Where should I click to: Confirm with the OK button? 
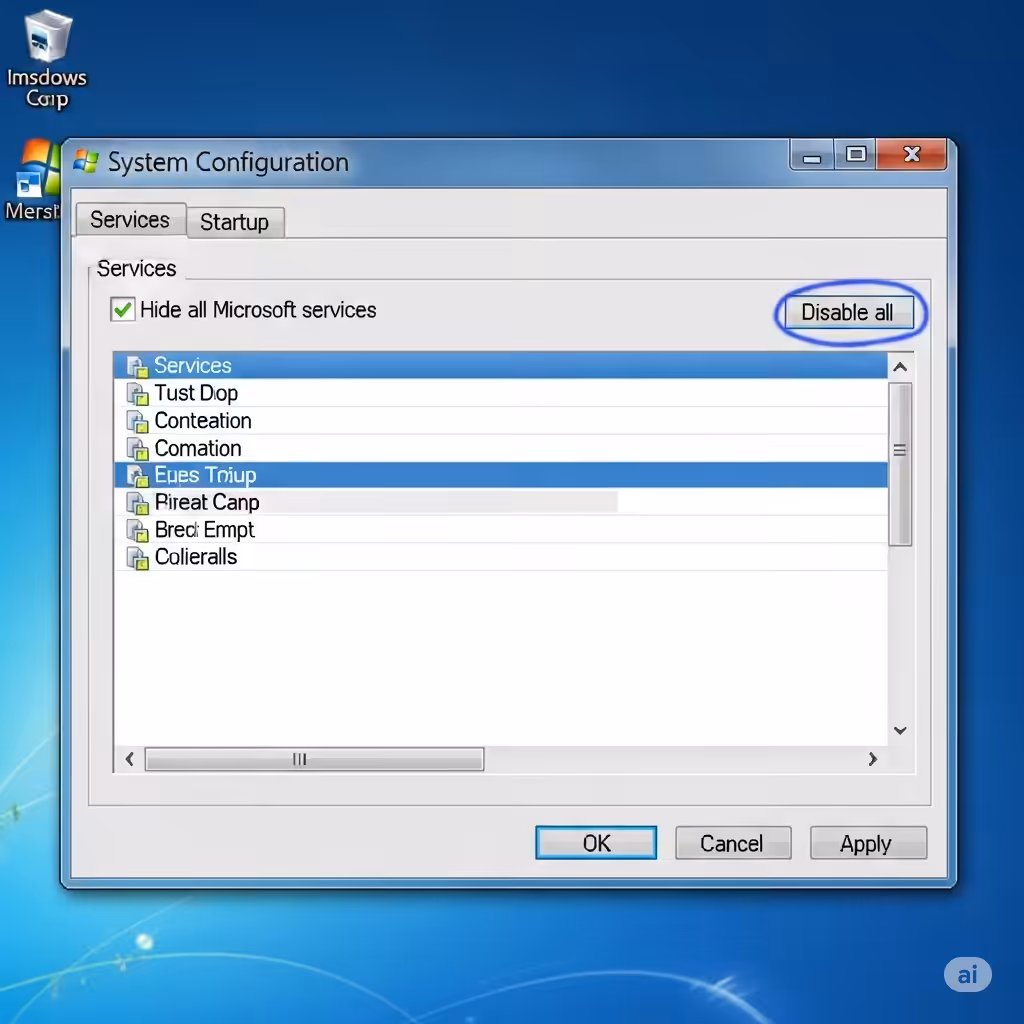(596, 843)
